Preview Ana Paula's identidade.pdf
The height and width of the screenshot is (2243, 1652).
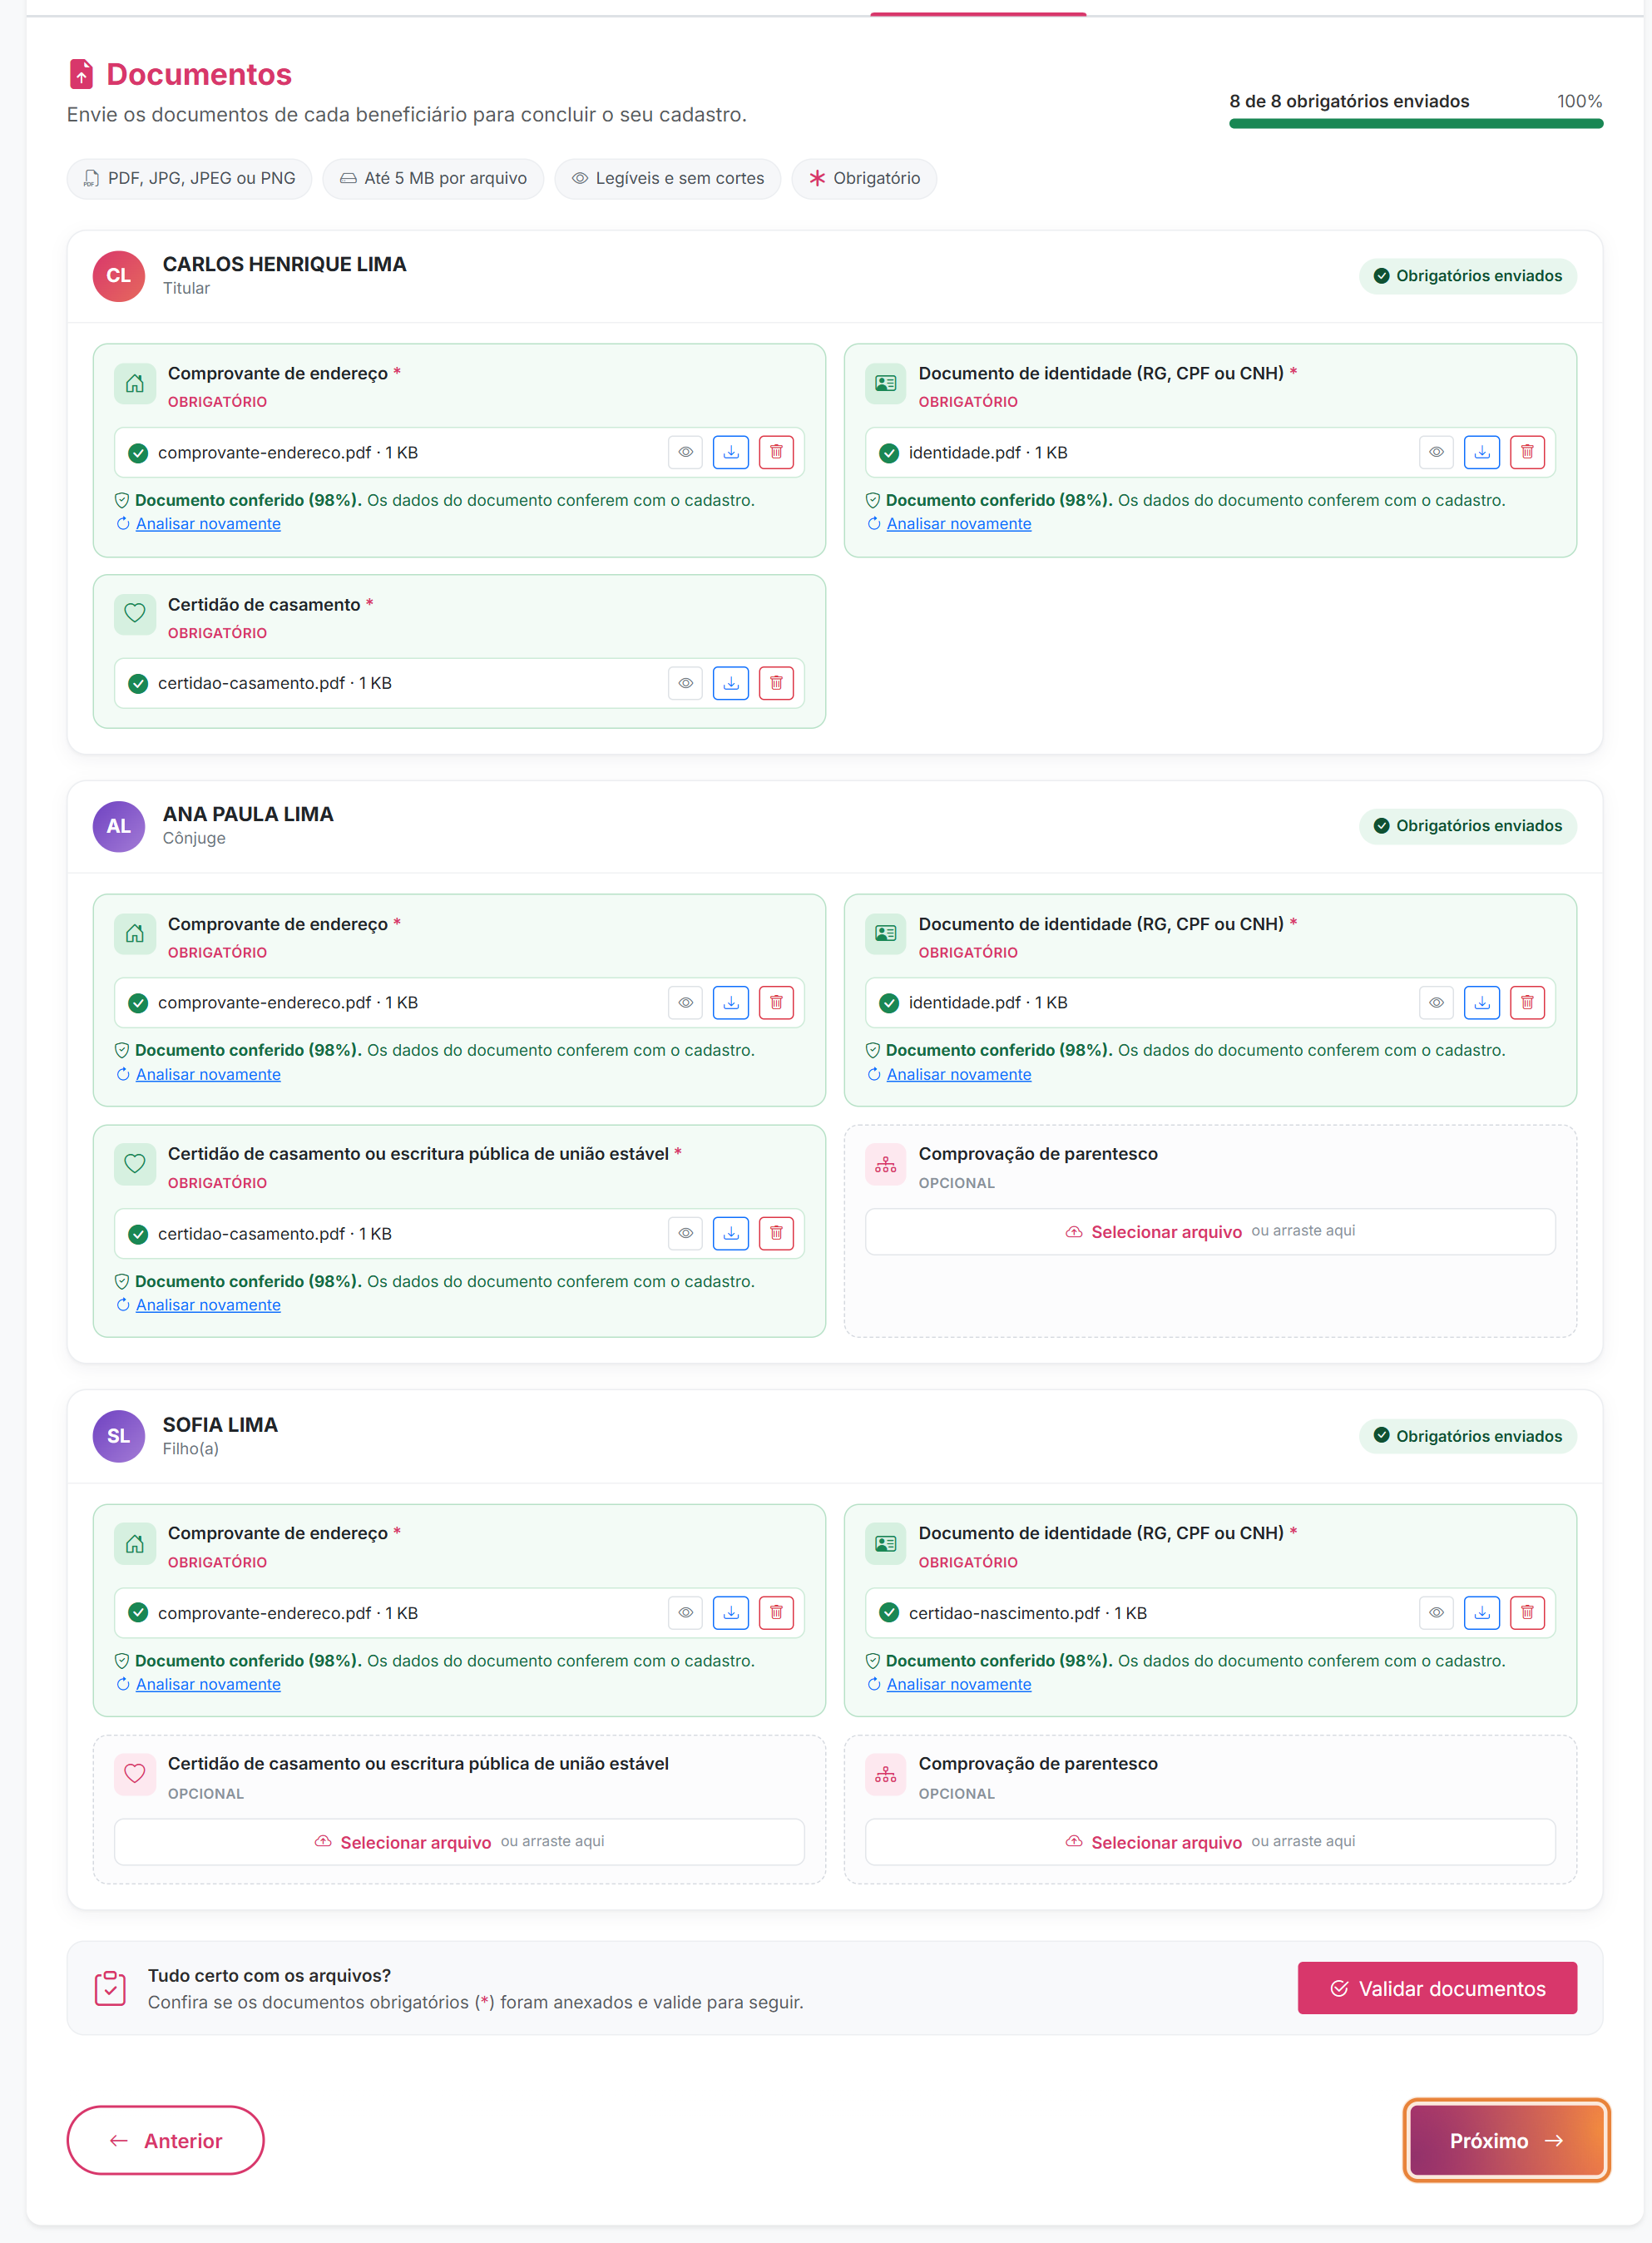point(1436,1002)
